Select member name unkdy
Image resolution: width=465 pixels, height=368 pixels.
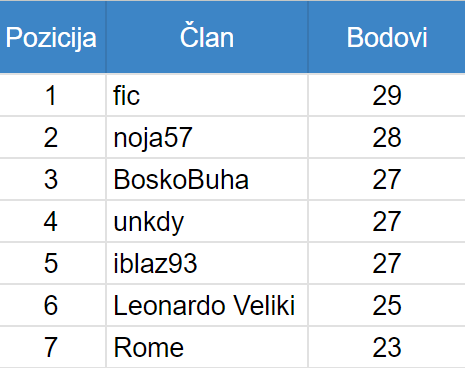(149, 222)
